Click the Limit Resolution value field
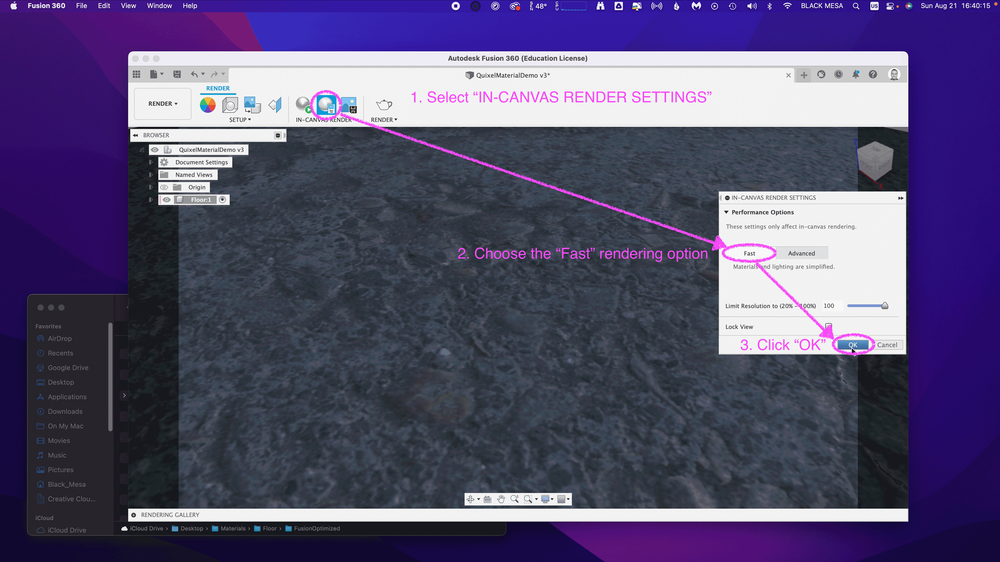The image size is (1000, 562). point(831,306)
